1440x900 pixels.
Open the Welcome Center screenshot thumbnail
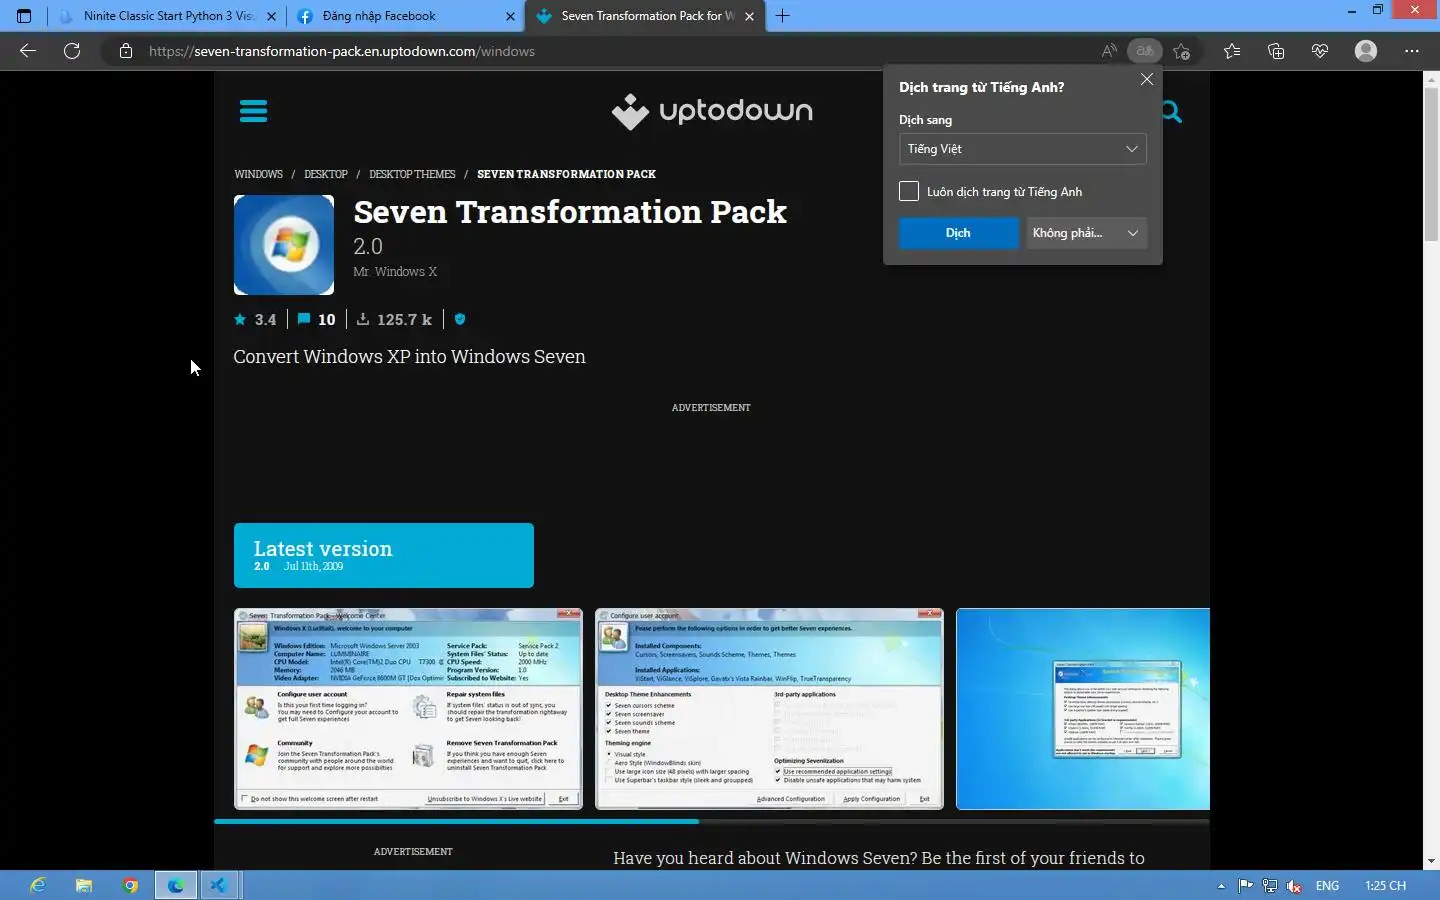[x=408, y=709]
